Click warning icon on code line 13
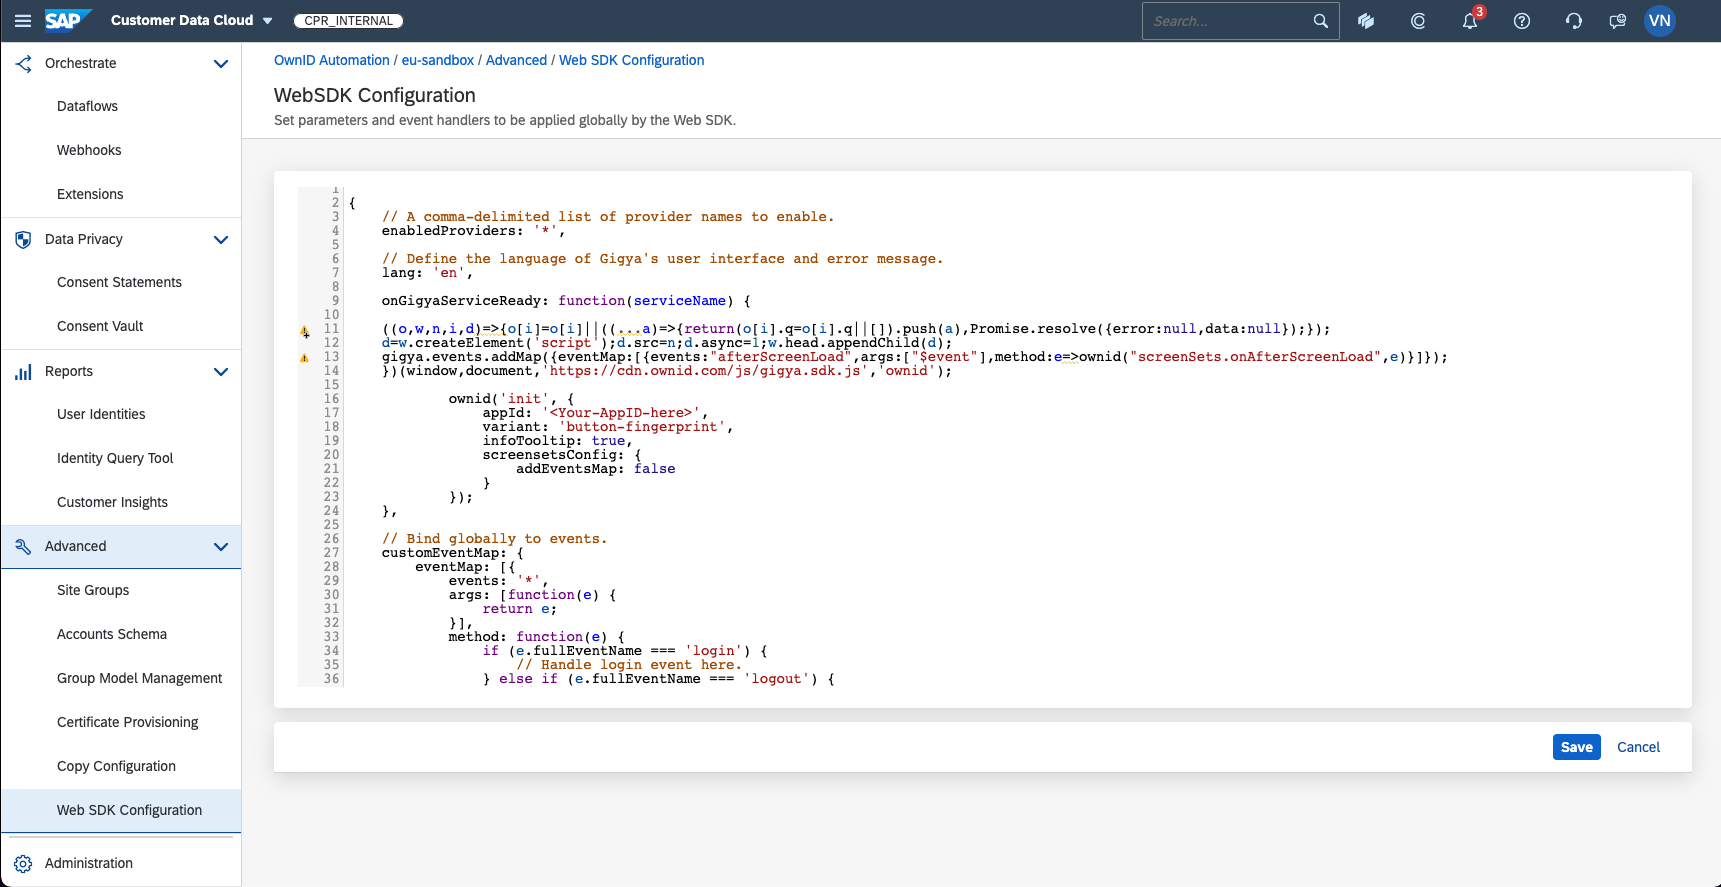Image resolution: width=1721 pixels, height=887 pixels. tap(305, 358)
